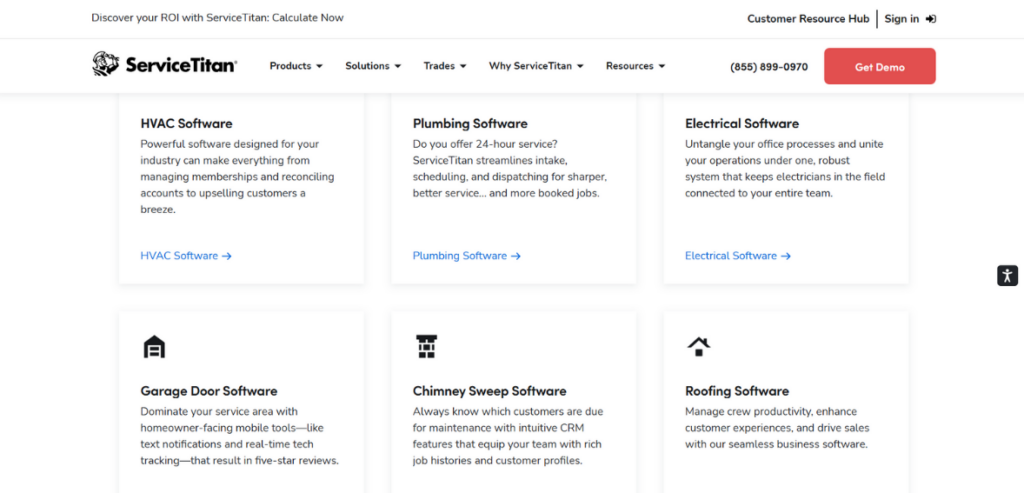
Task: Open the Resources dropdown
Action: 635,66
